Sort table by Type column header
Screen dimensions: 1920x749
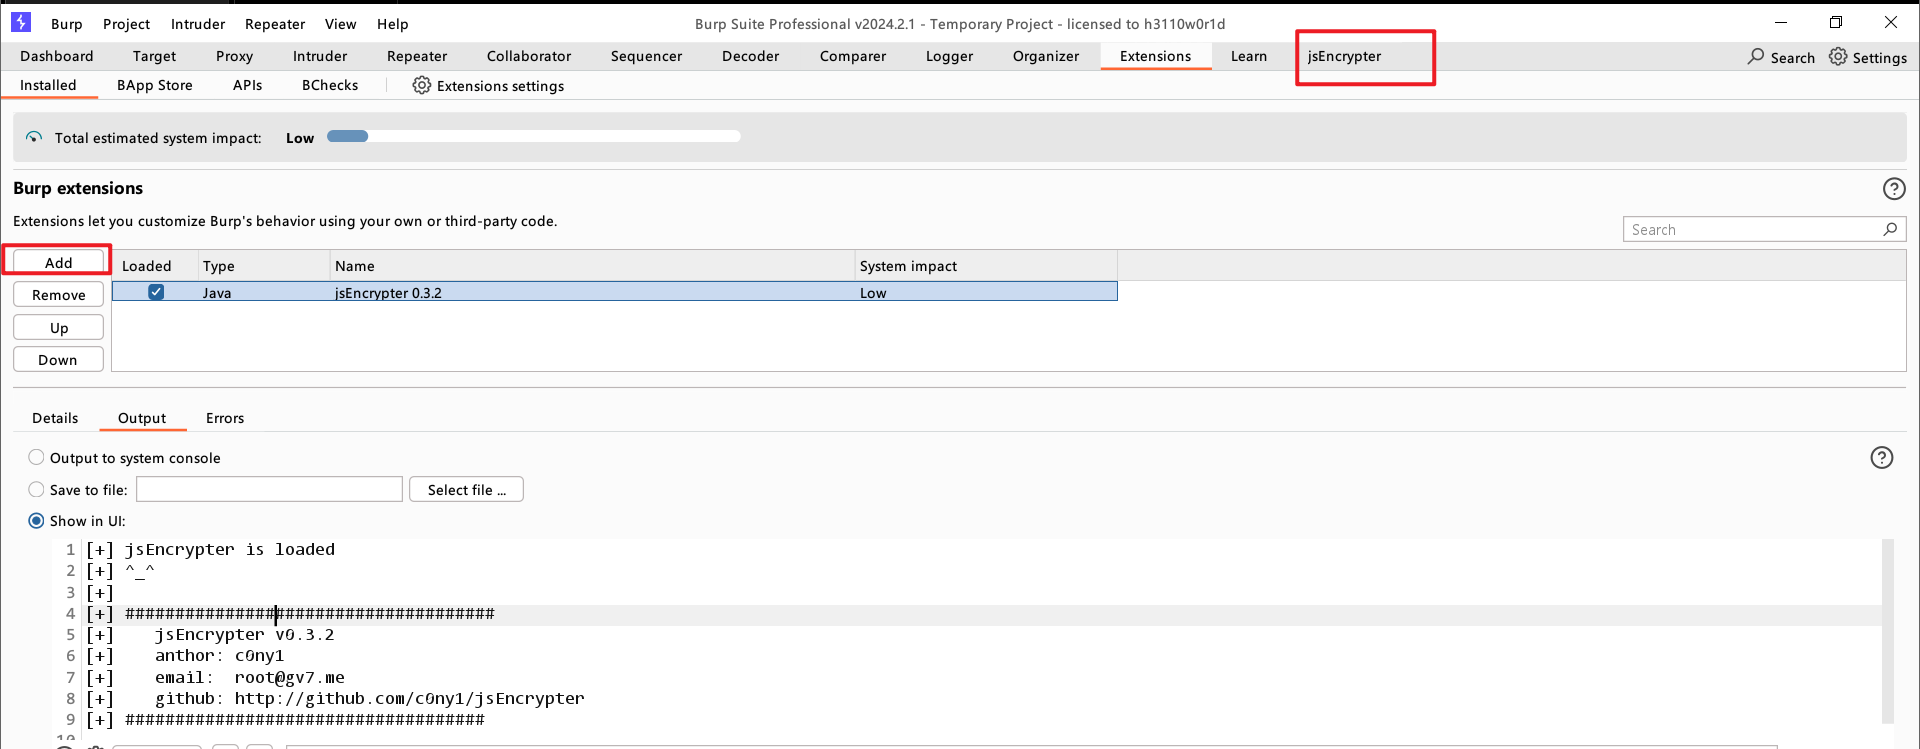[264, 265]
